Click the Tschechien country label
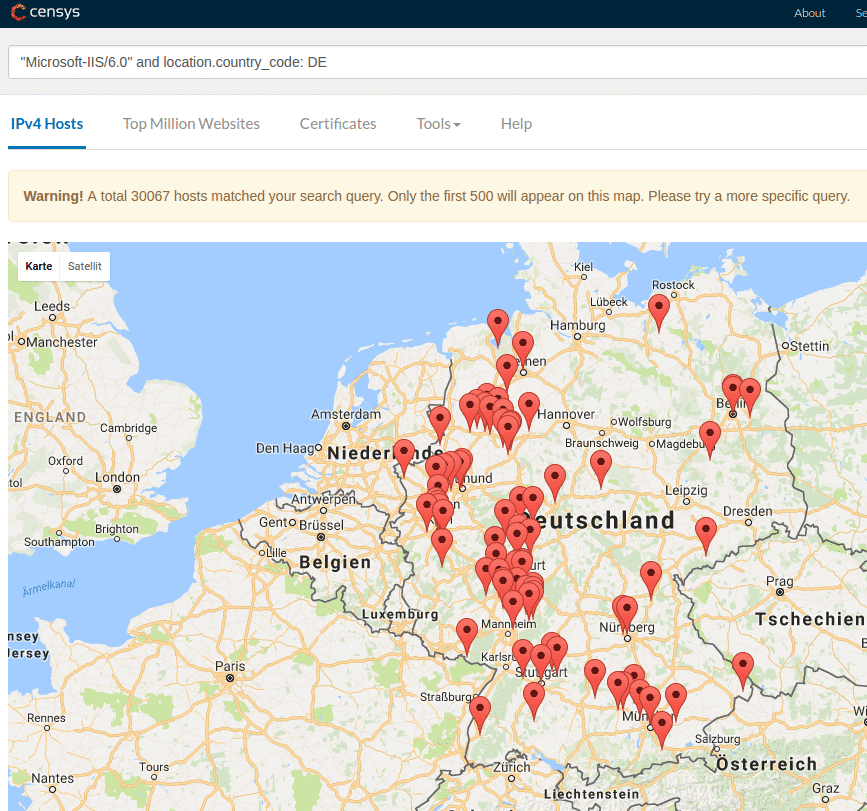 click(810, 619)
